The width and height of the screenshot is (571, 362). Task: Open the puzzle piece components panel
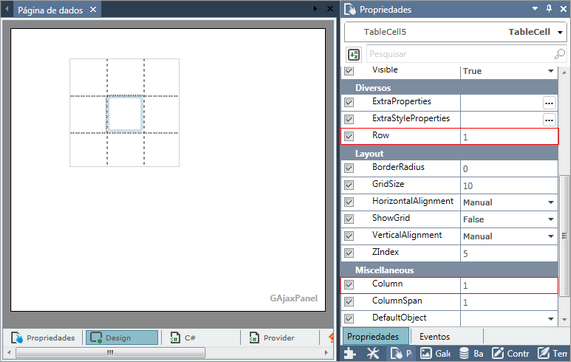coord(350,353)
